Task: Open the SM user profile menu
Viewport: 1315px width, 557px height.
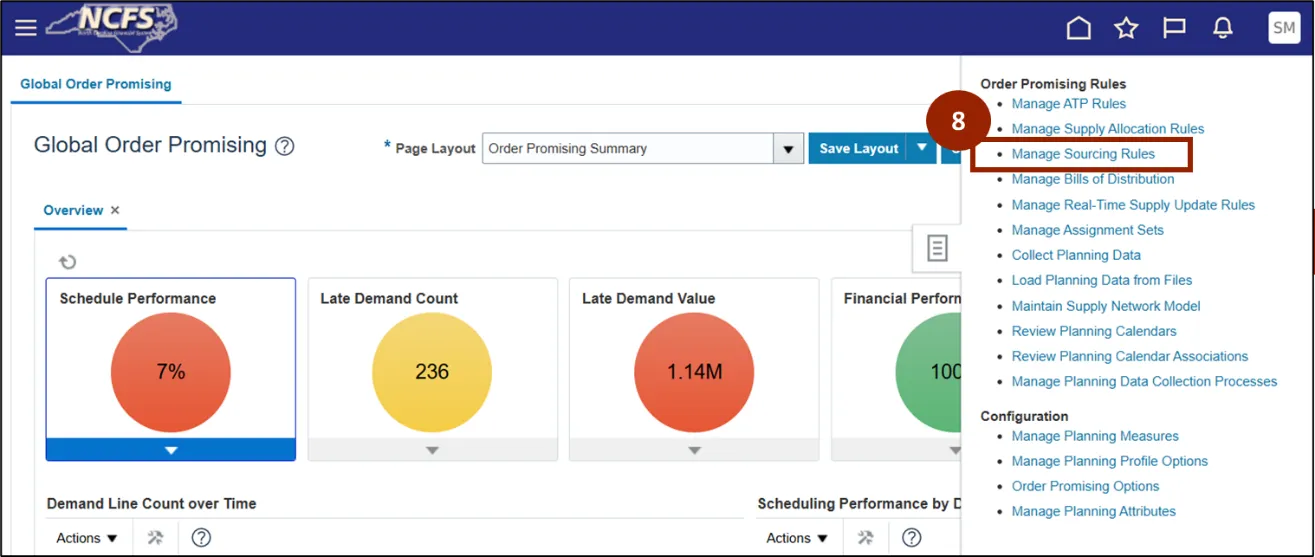Action: 1283,28
